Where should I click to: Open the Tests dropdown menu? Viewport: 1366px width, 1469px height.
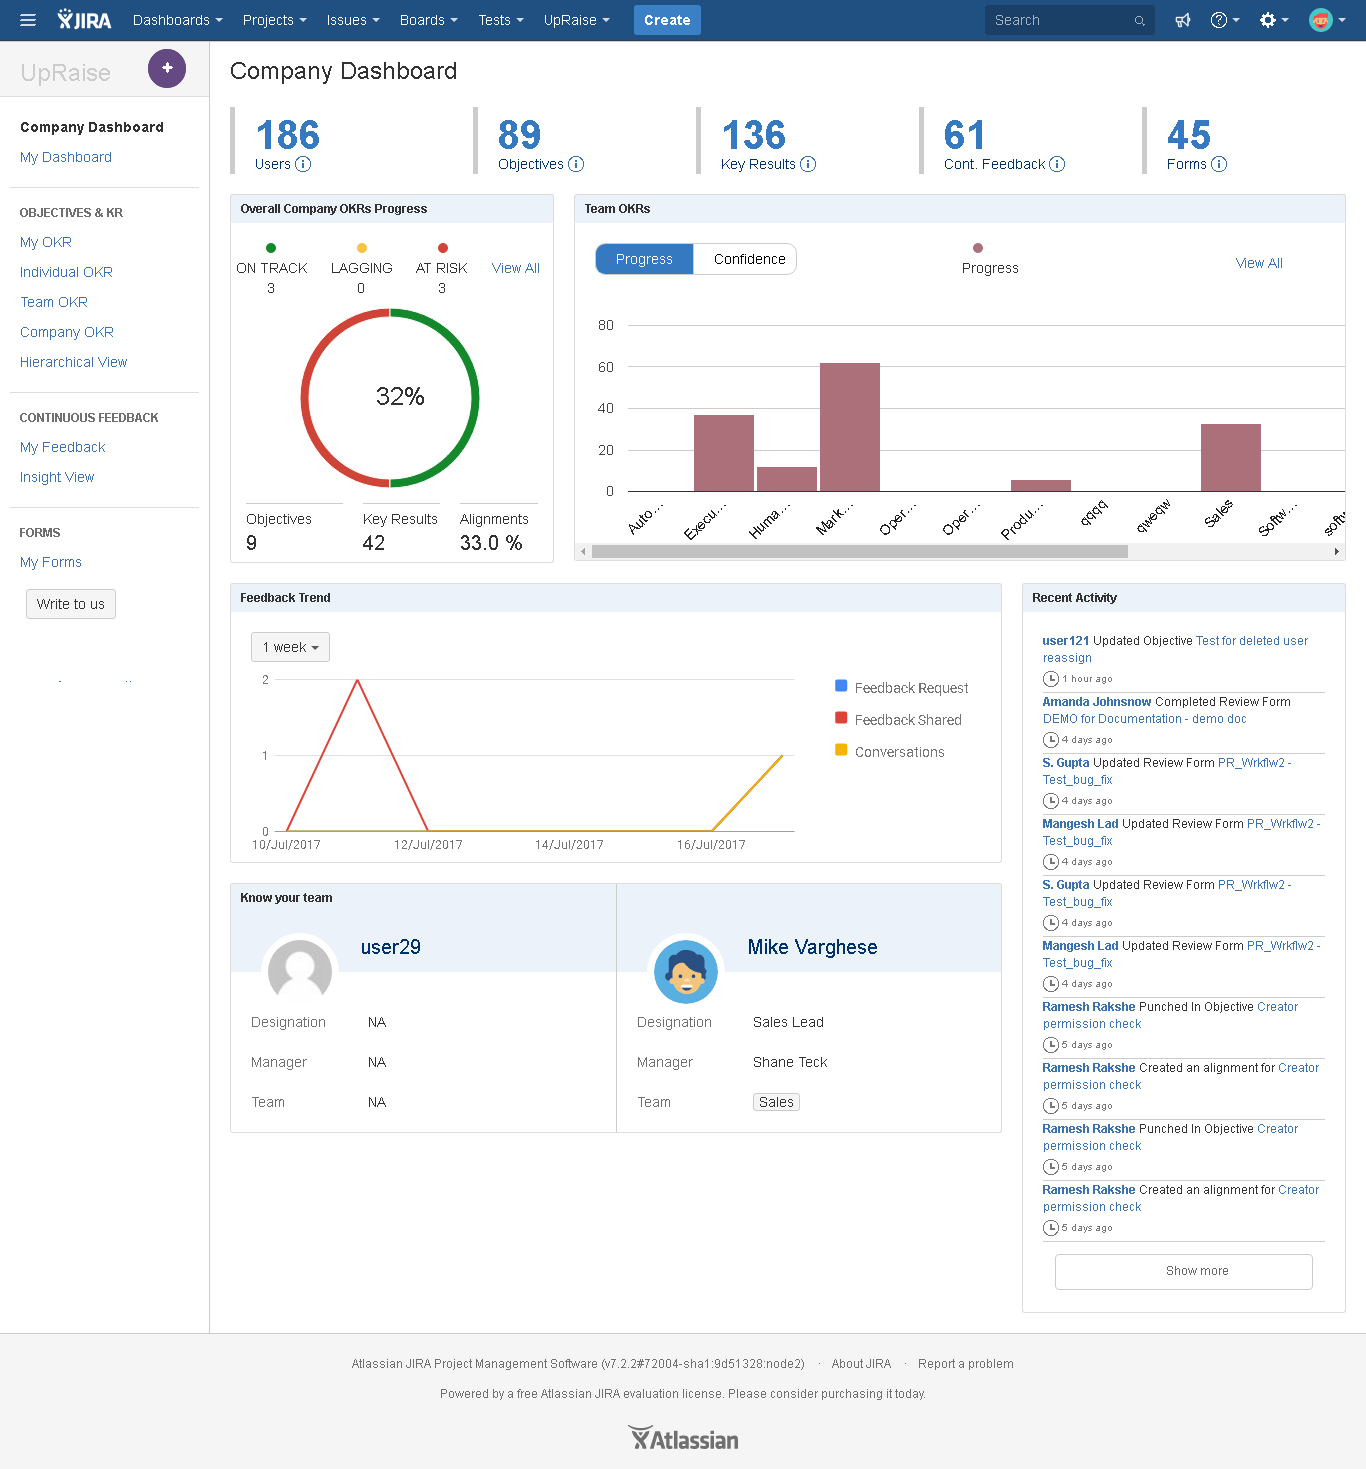point(500,20)
